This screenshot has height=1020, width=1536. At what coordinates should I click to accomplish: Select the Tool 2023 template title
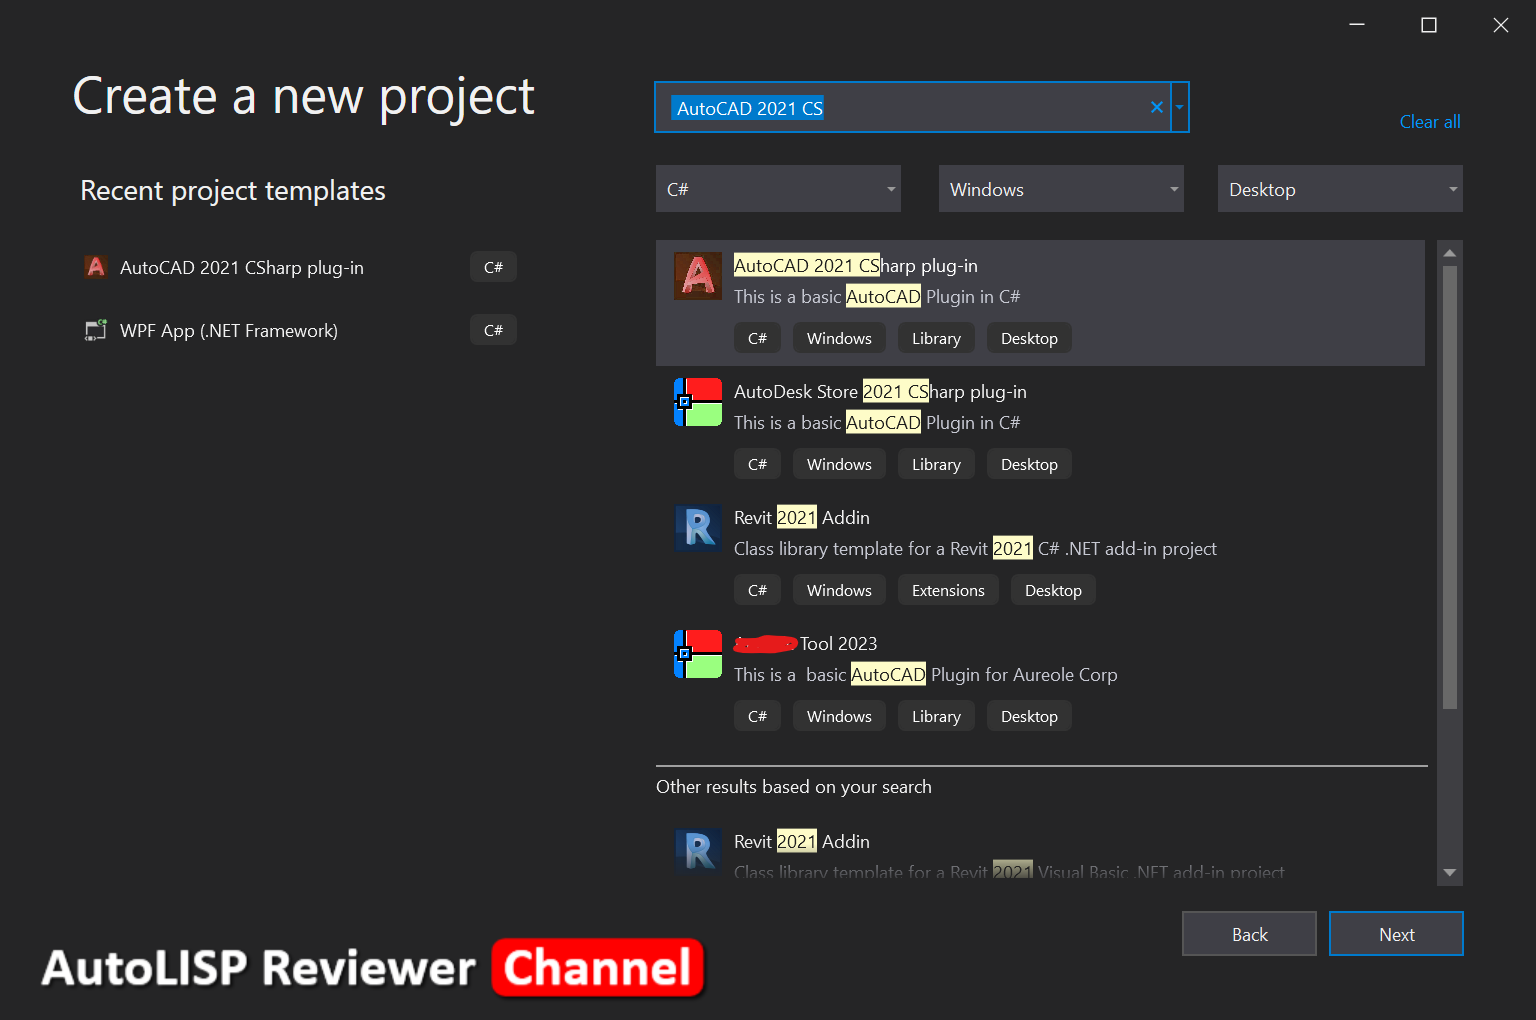(806, 643)
